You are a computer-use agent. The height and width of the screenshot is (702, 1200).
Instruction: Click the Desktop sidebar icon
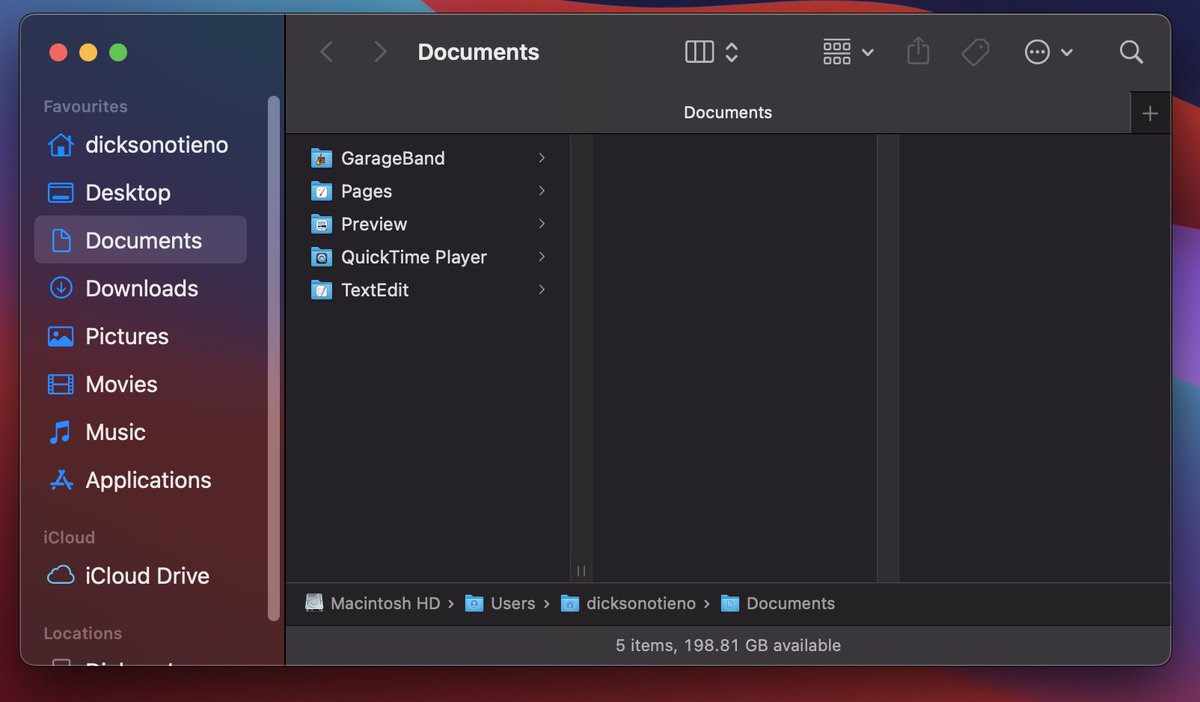(x=61, y=193)
